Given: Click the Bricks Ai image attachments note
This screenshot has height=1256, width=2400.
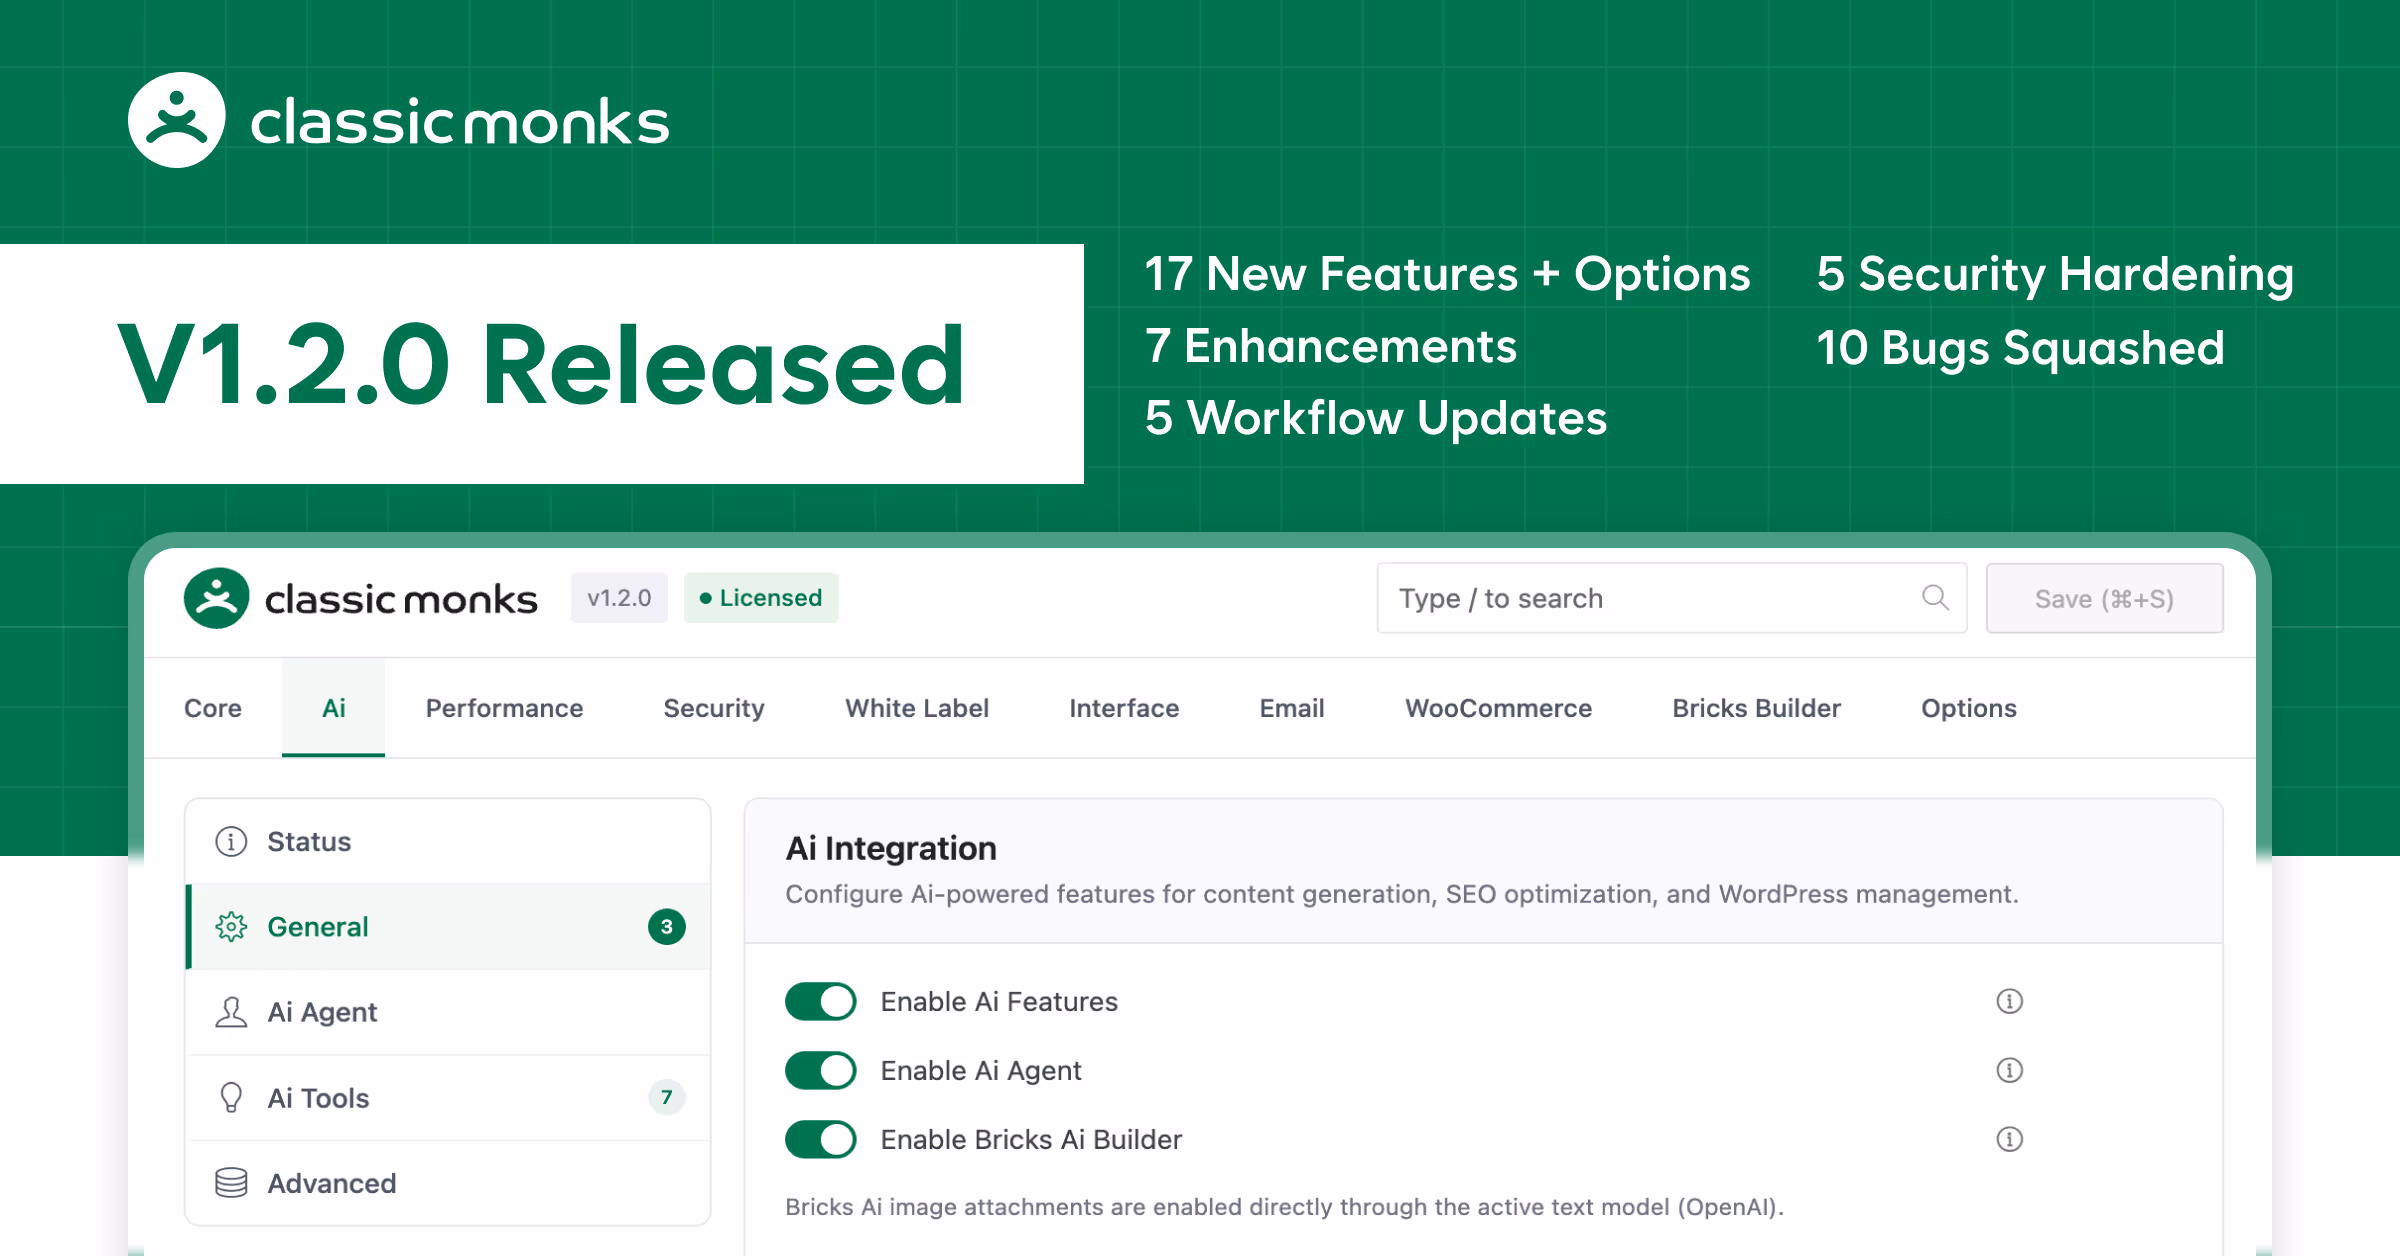Looking at the screenshot, I should (1284, 1207).
